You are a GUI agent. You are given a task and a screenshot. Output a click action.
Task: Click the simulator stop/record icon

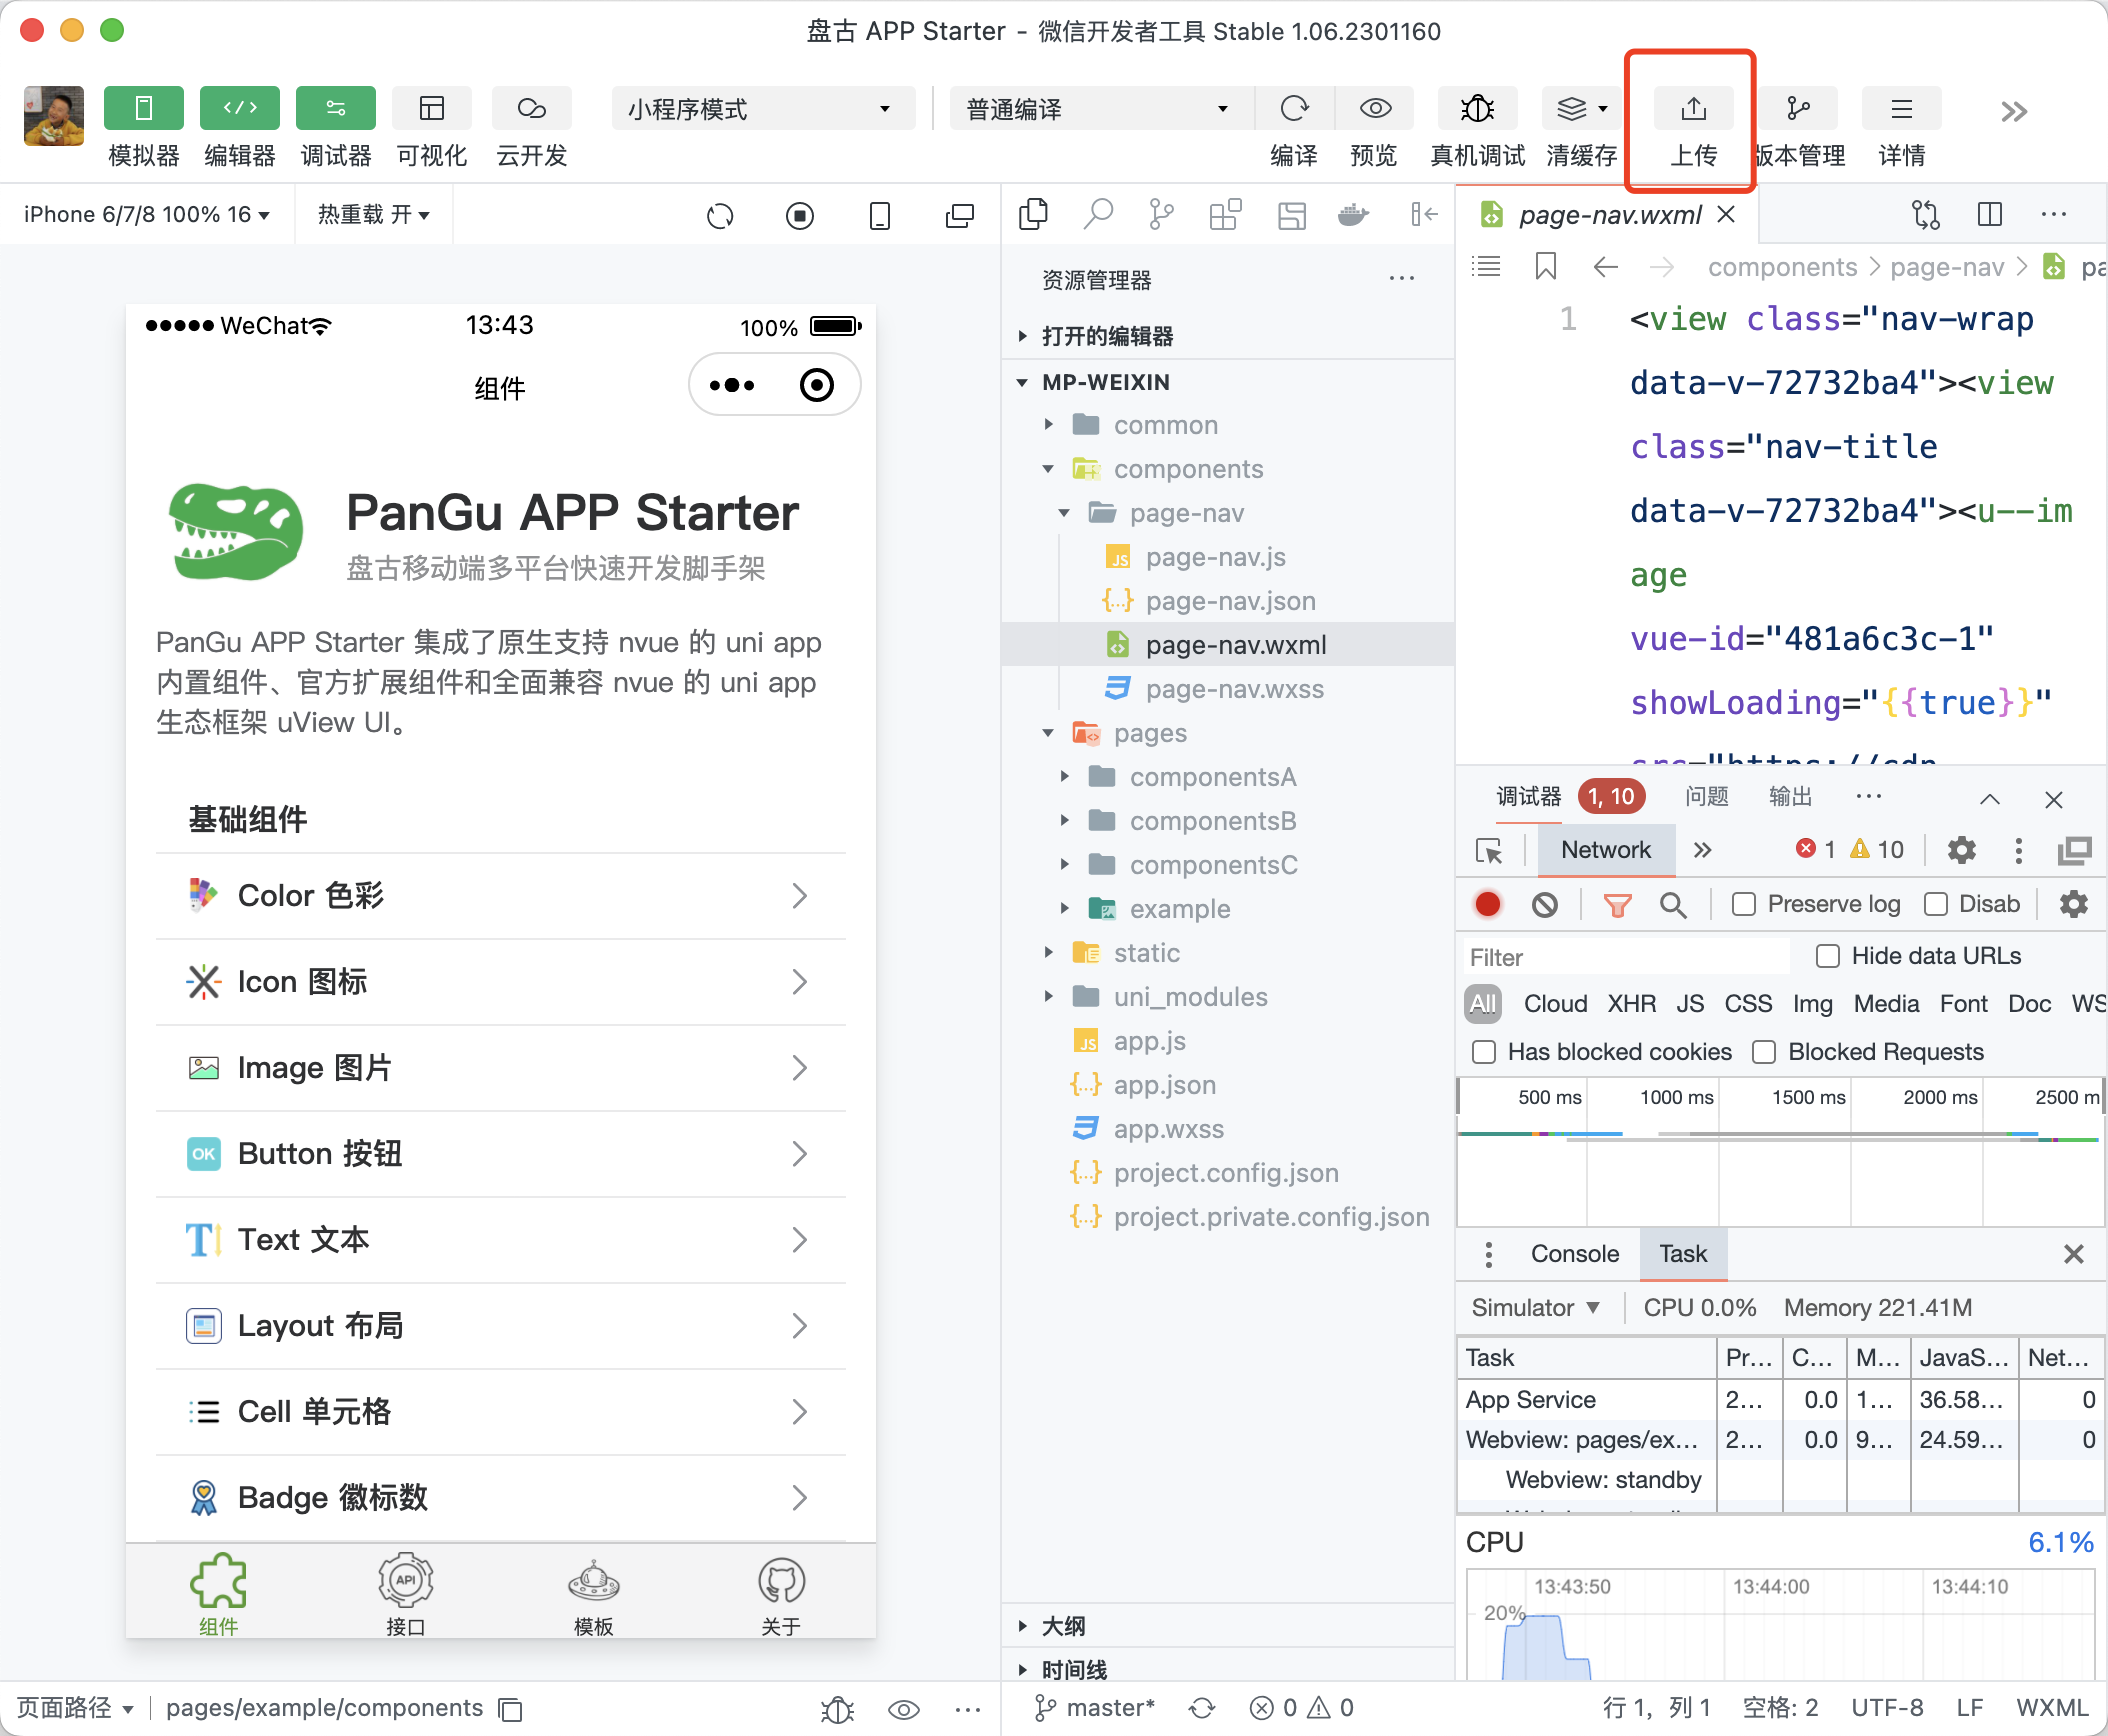(800, 215)
